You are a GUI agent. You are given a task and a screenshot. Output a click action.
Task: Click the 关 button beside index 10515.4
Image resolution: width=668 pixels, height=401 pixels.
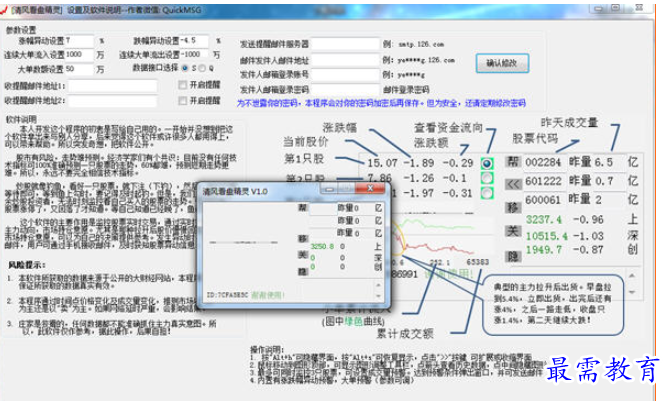coord(513,231)
